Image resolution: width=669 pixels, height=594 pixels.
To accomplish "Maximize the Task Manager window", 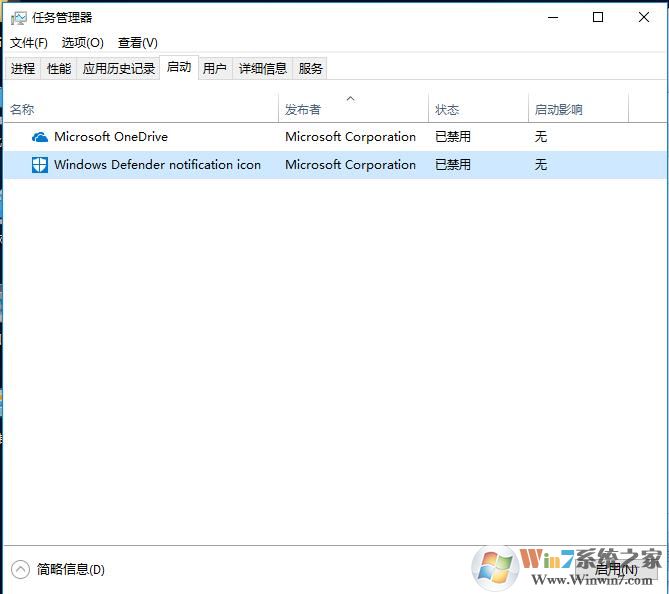I will tap(598, 17).
